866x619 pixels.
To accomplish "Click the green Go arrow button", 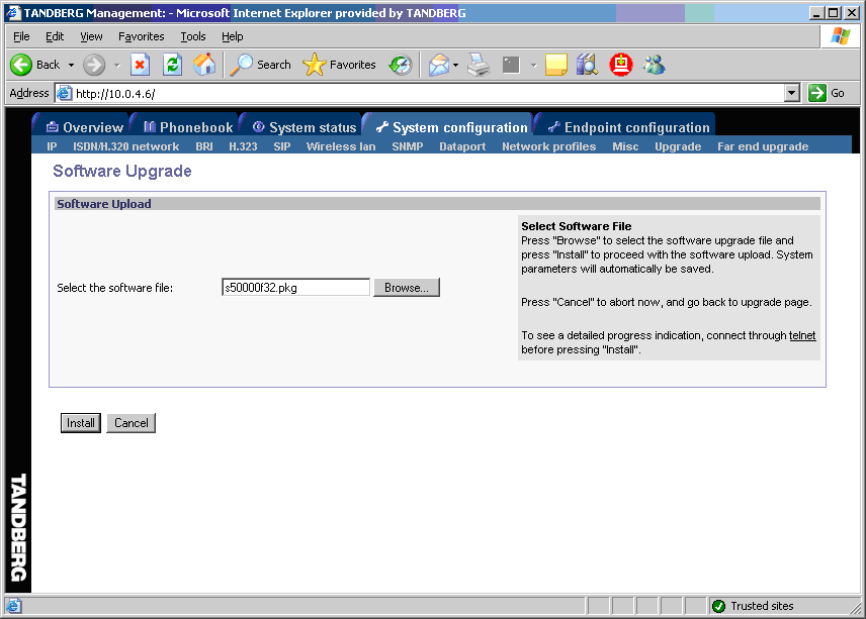I will click(817, 93).
